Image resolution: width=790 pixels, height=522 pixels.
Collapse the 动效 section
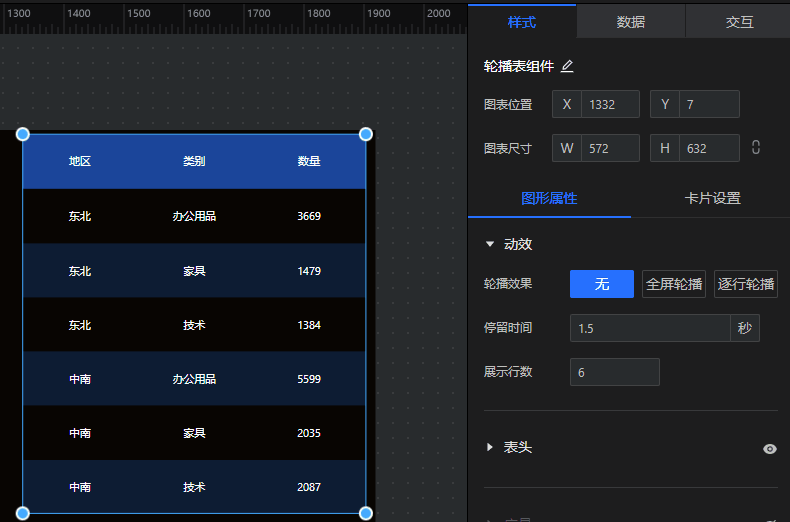pyautogui.click(x=490, y=243)
